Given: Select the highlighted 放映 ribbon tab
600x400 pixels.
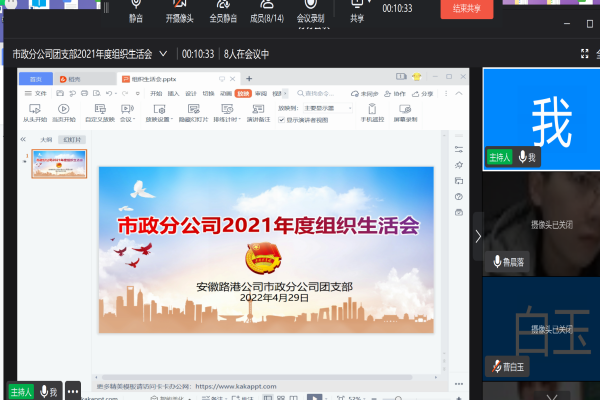Looking at the screenshot, I should coord(243,93).
